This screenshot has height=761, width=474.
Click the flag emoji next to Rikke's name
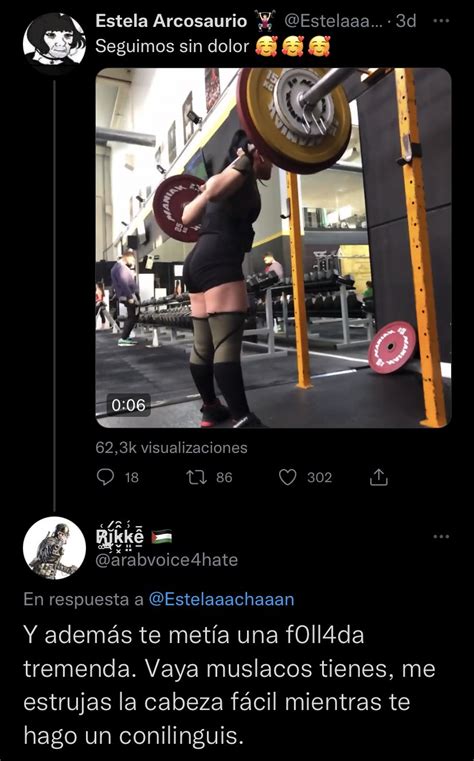[x=162, y=537]
